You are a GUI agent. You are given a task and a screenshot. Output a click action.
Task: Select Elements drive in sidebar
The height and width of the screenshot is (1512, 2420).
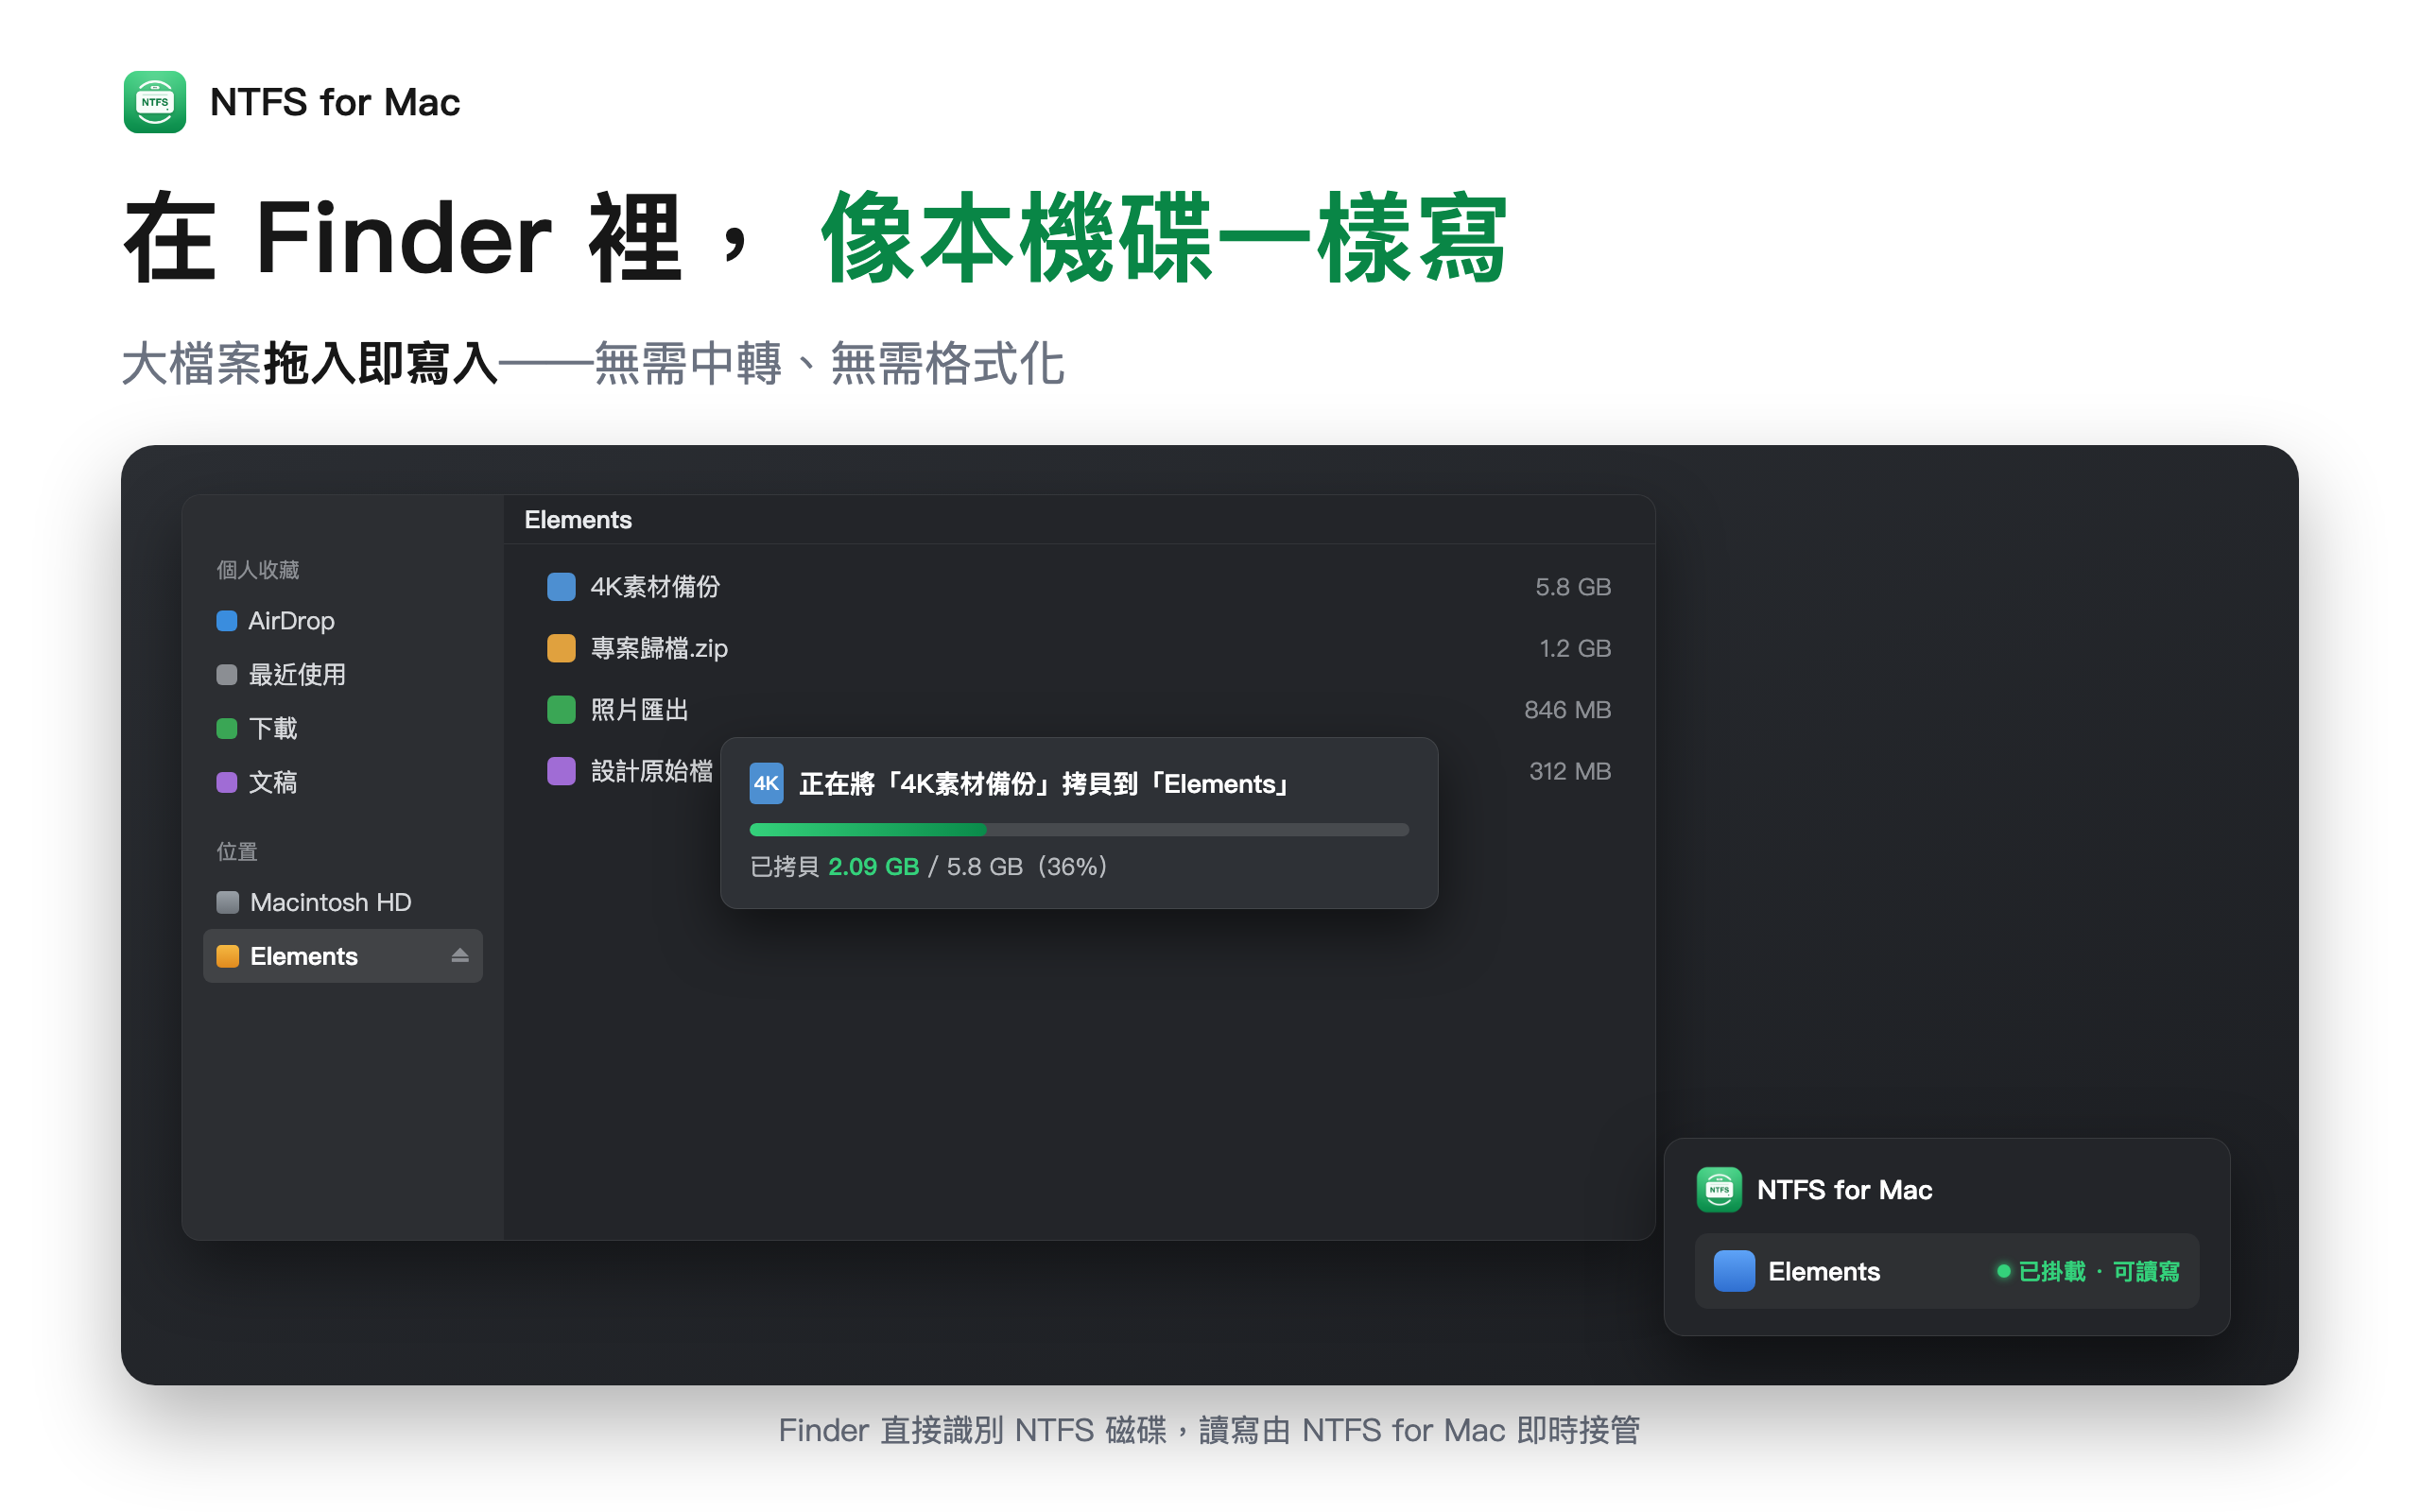coord(343,956)
